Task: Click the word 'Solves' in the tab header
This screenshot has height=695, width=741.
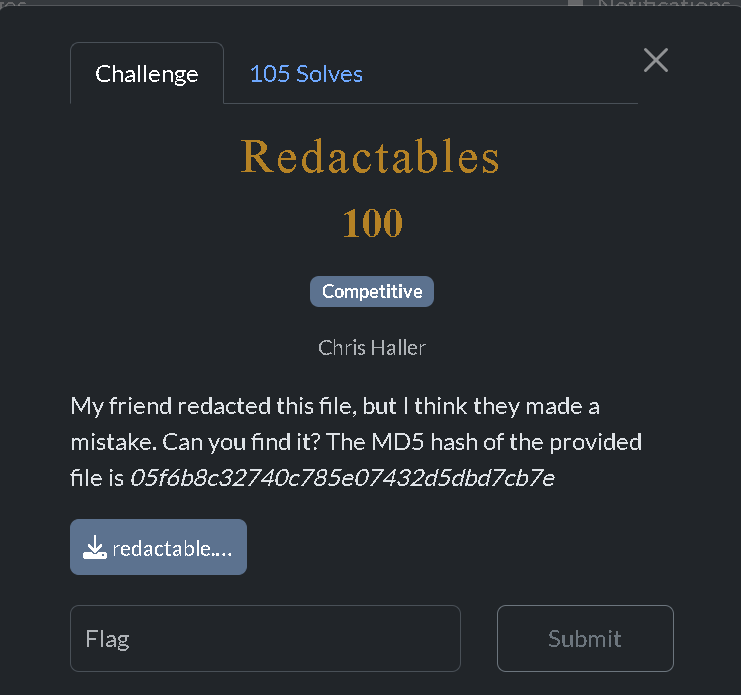Action: tap(329, 74)
